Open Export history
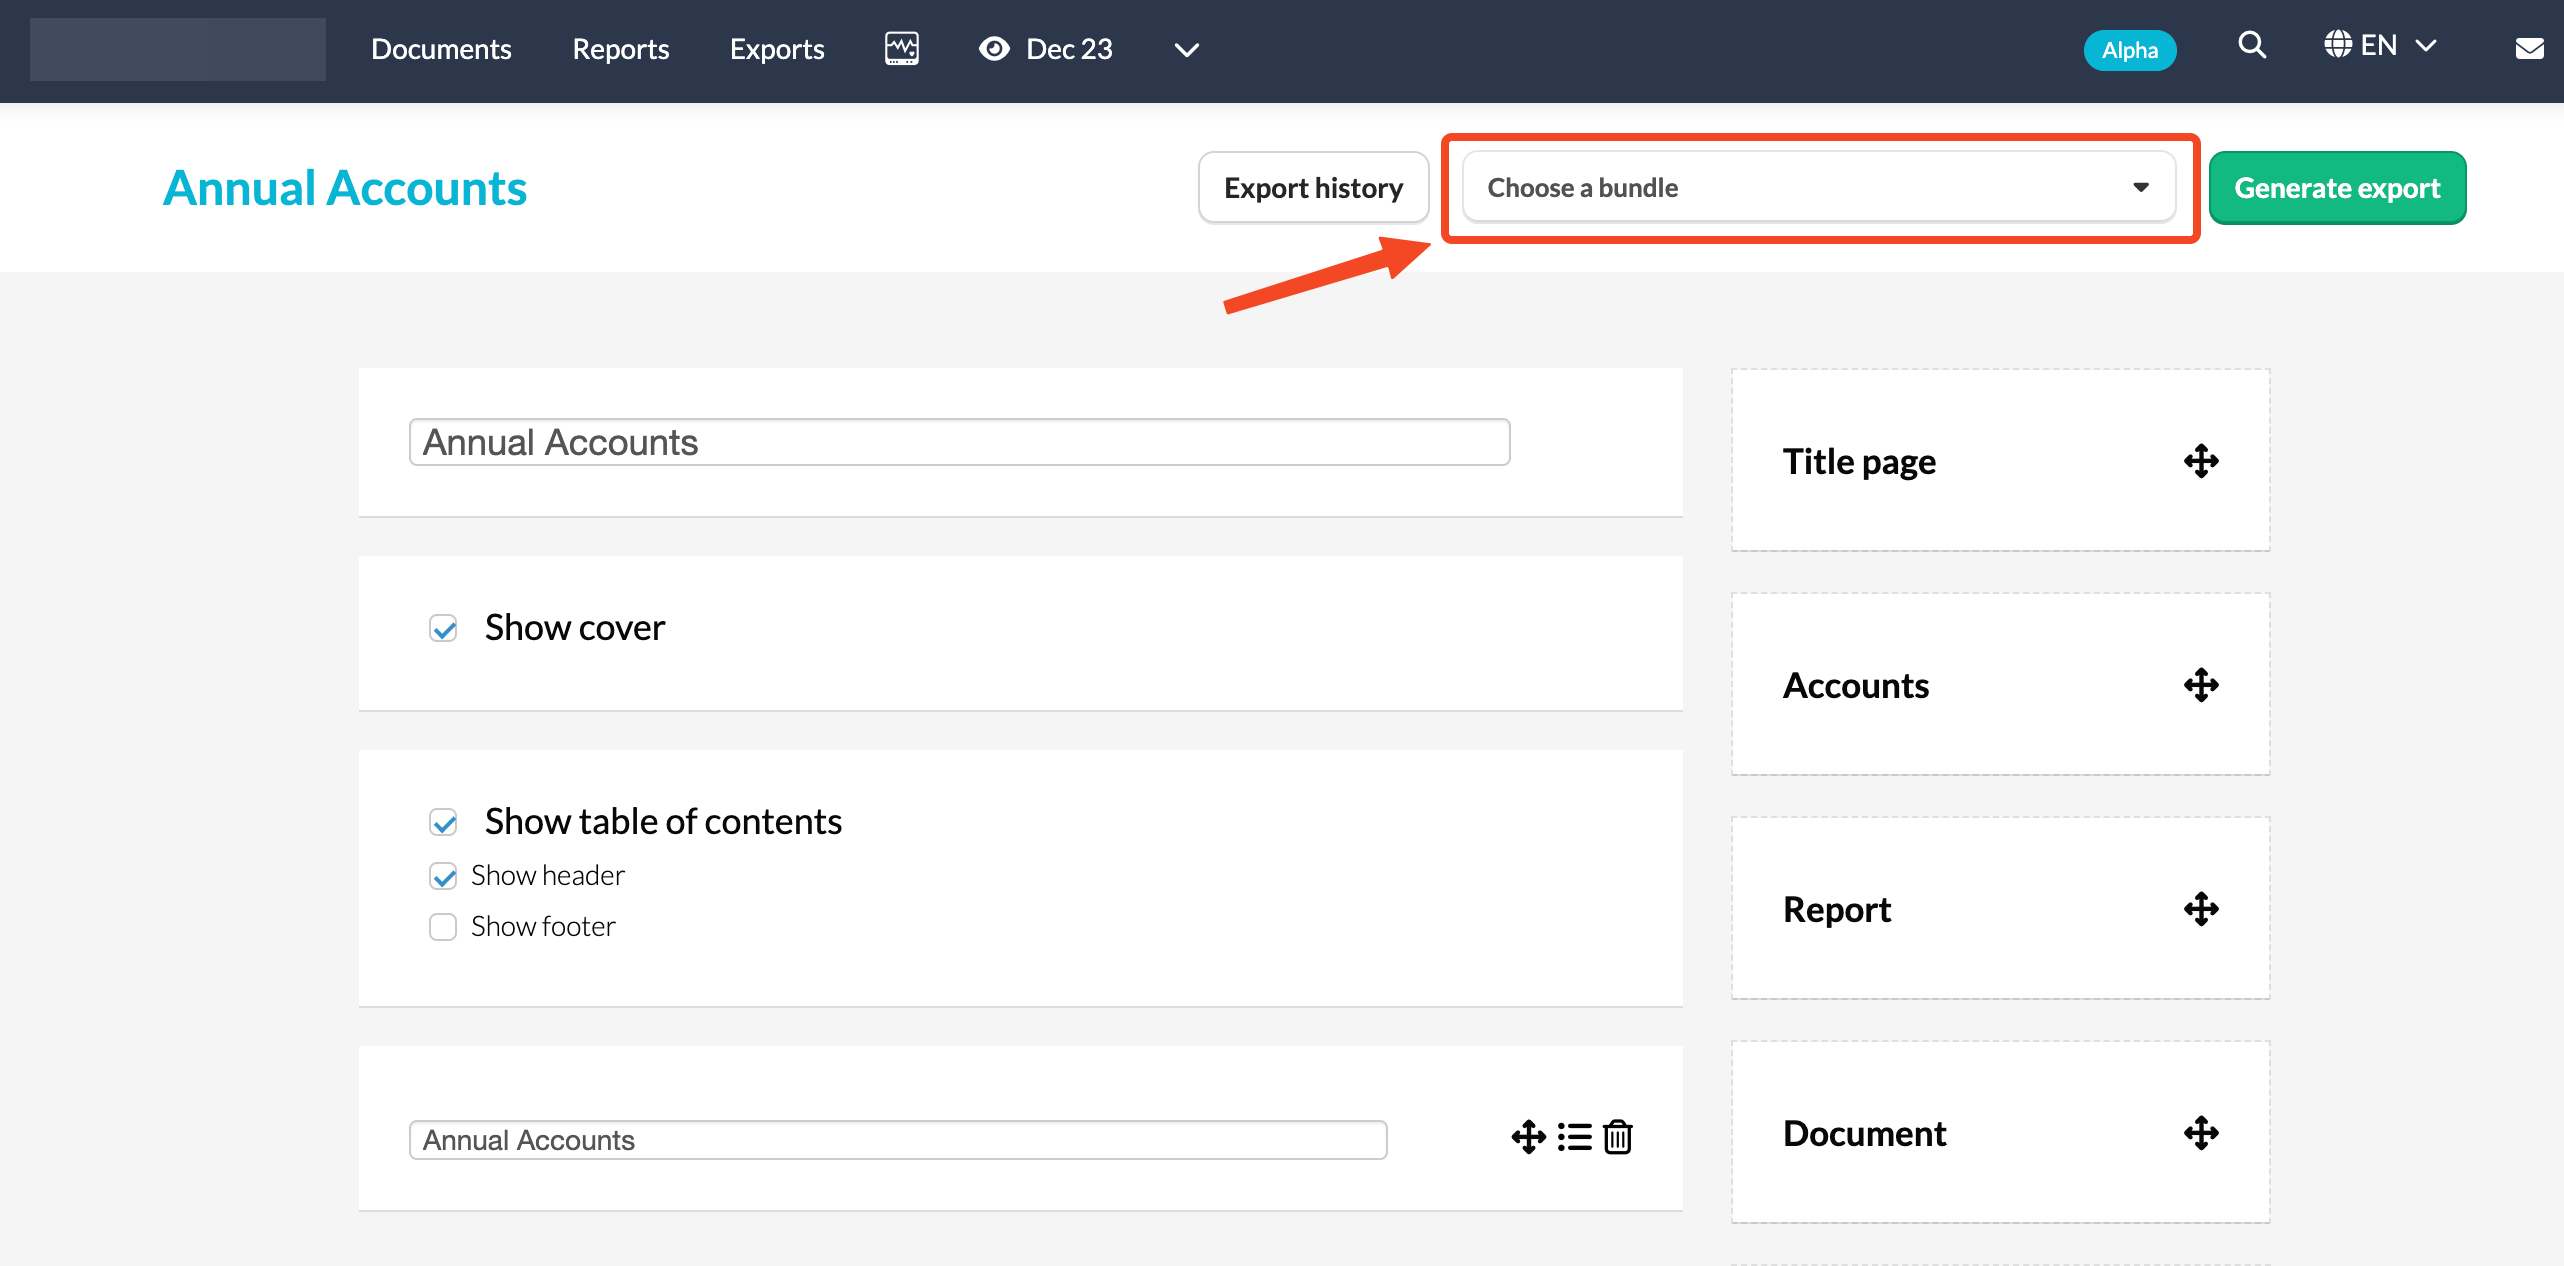Viewport: 2564px width, 1266px height. tap(1312, 188)
